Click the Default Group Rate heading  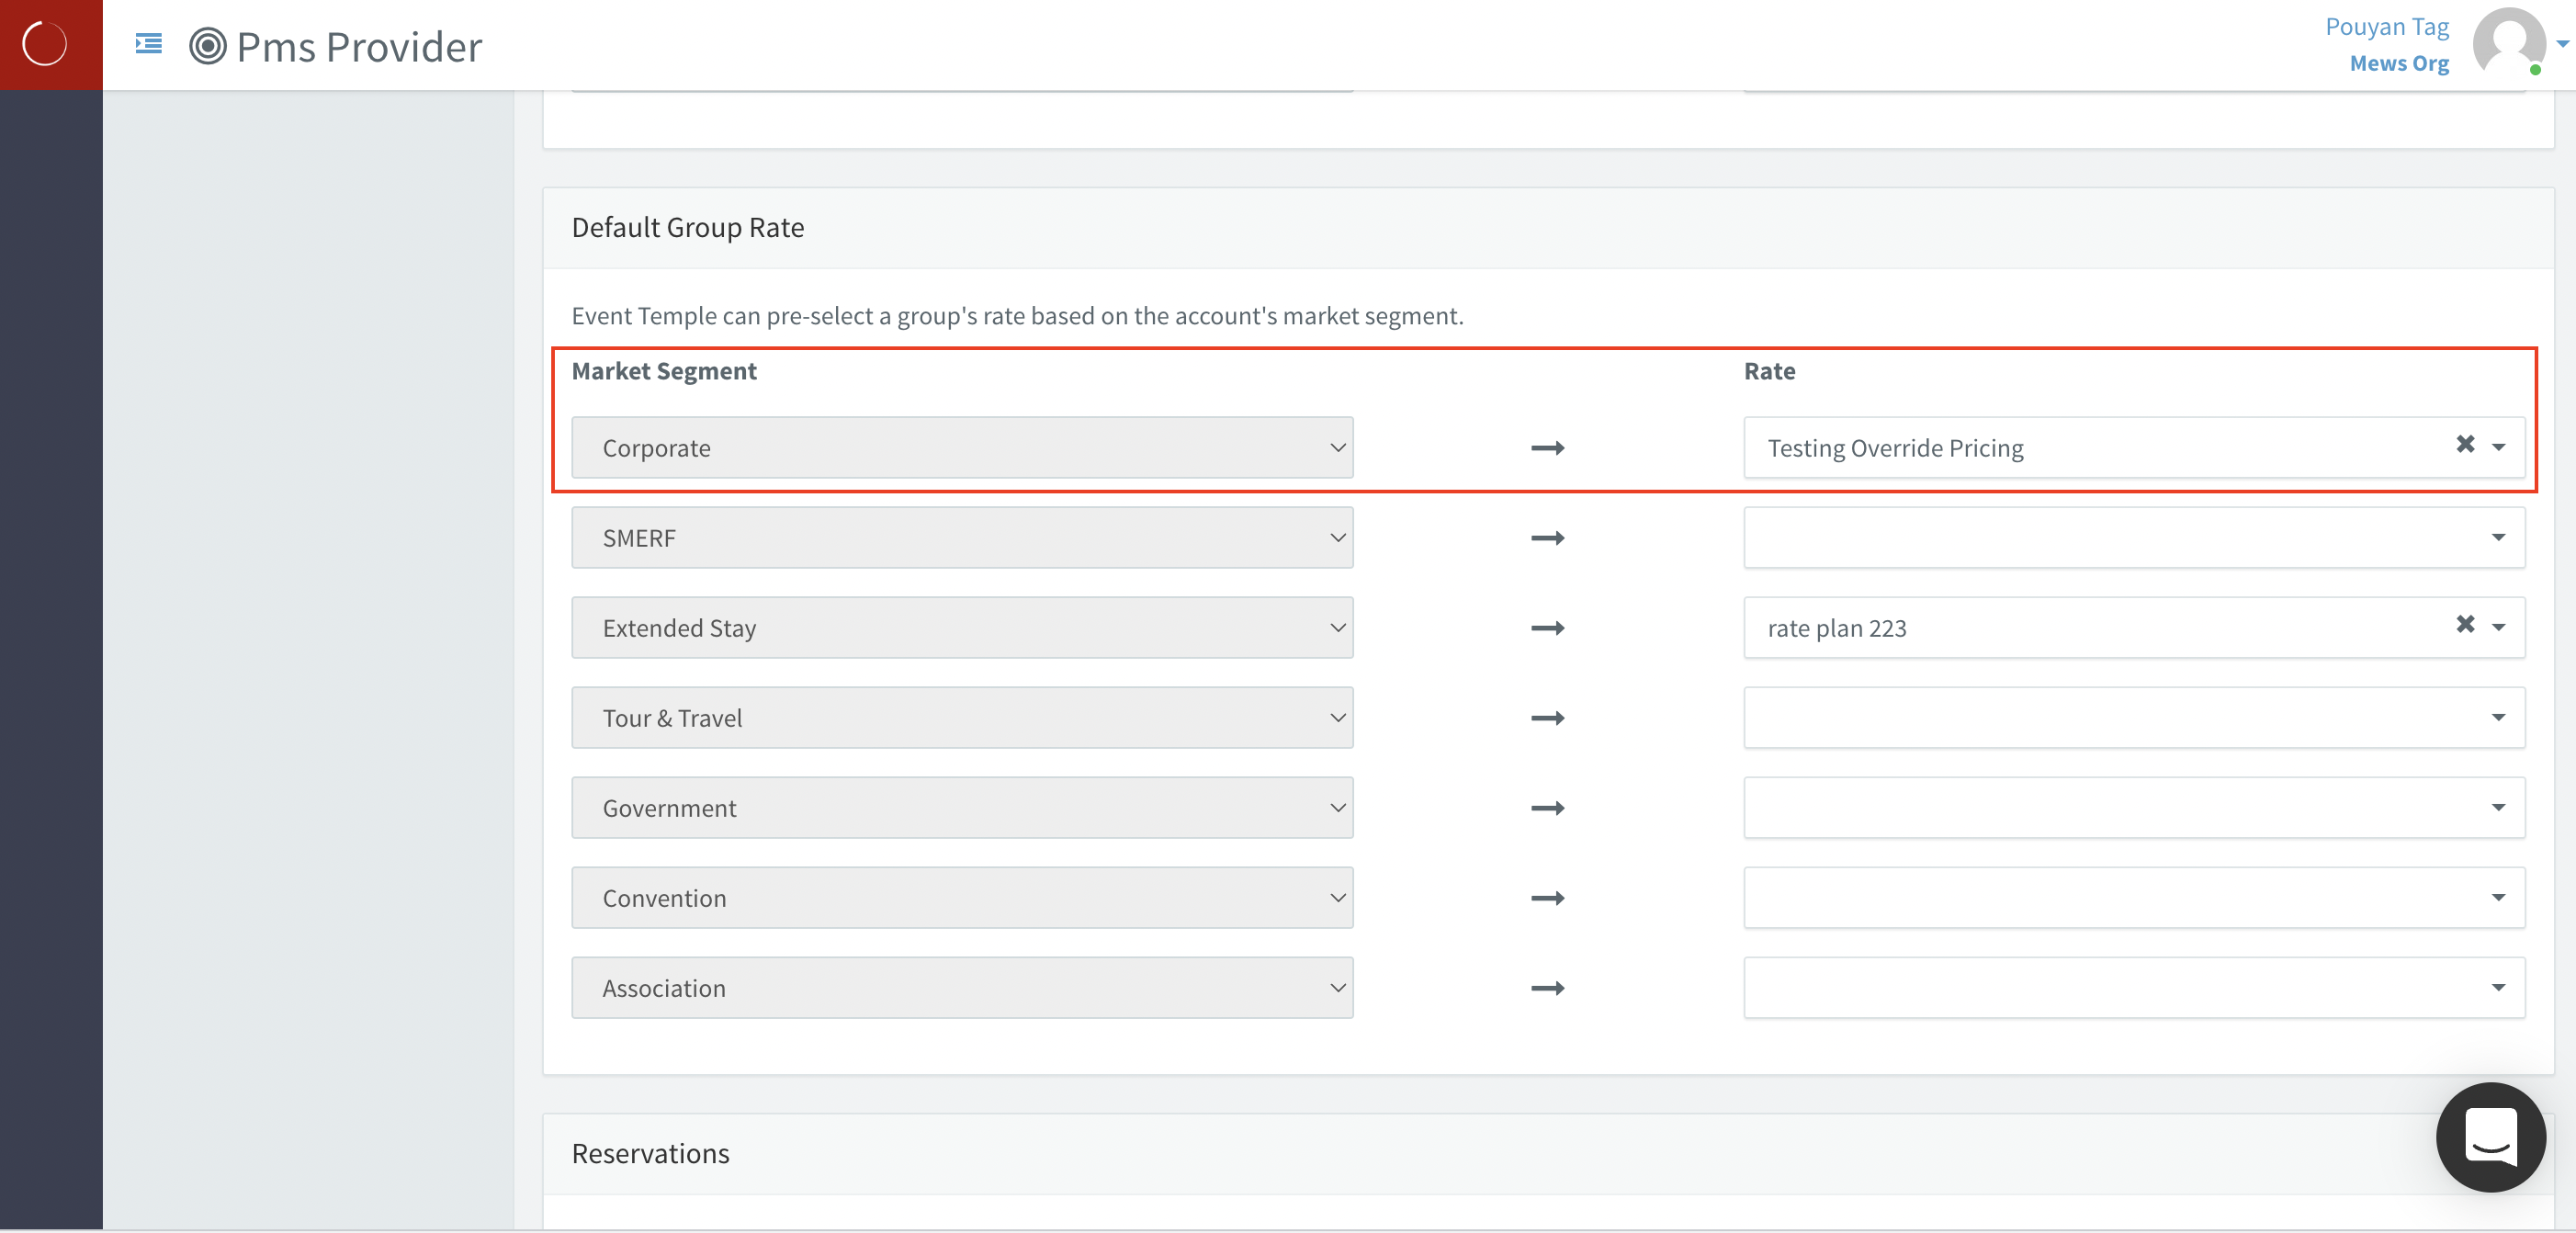pos(688,228)
